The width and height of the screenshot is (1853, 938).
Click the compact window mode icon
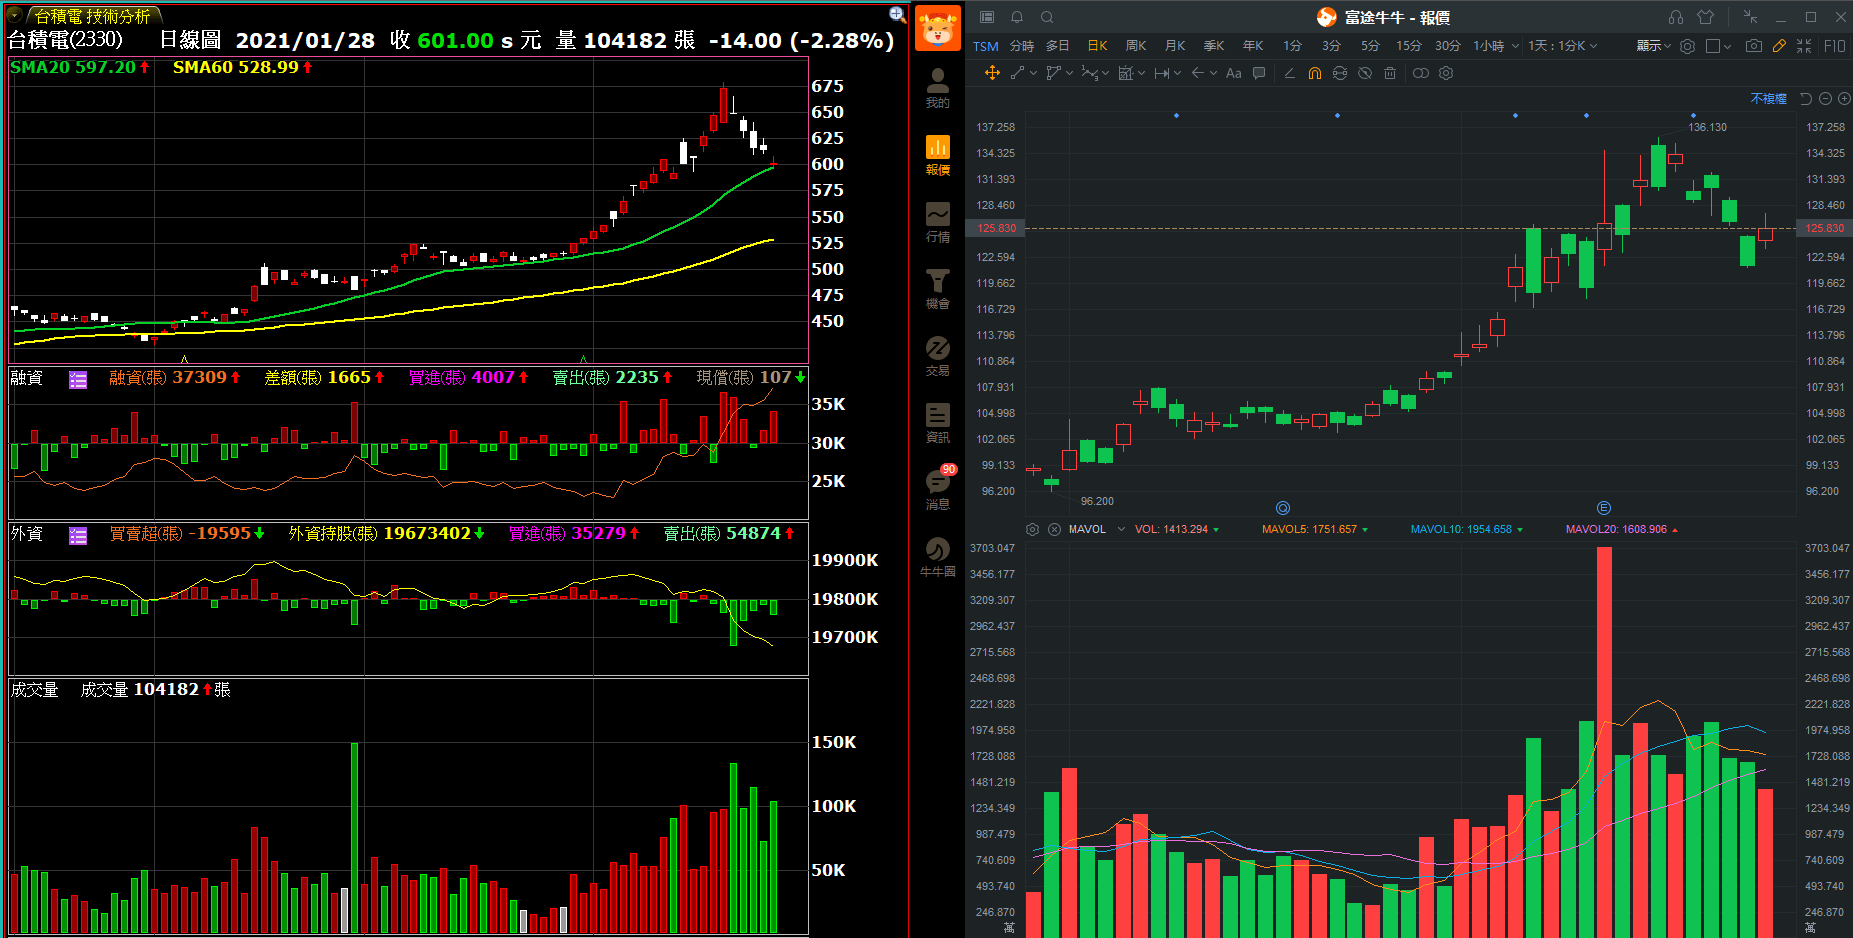(x=1750, y=17)
